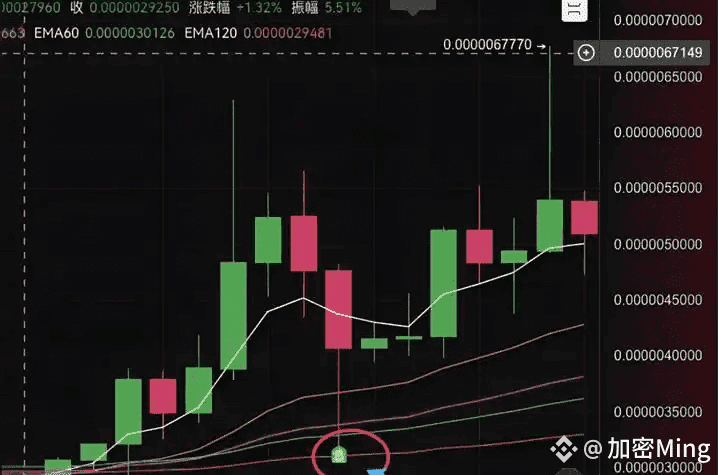
Task: Click the 振幅 5.51% statistic
Action: 326,8
